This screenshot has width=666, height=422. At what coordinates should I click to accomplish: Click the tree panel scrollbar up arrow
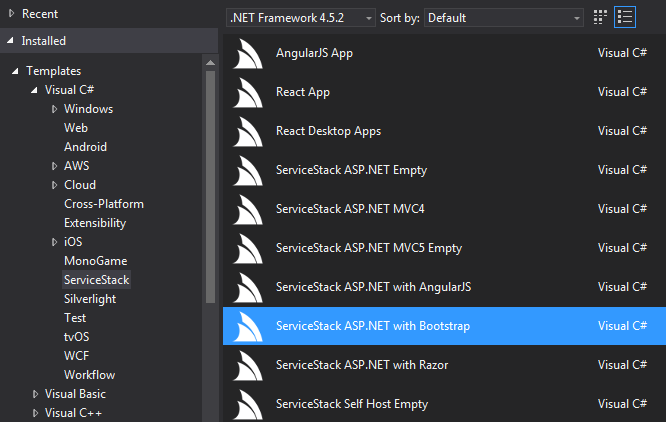point(210,63)
